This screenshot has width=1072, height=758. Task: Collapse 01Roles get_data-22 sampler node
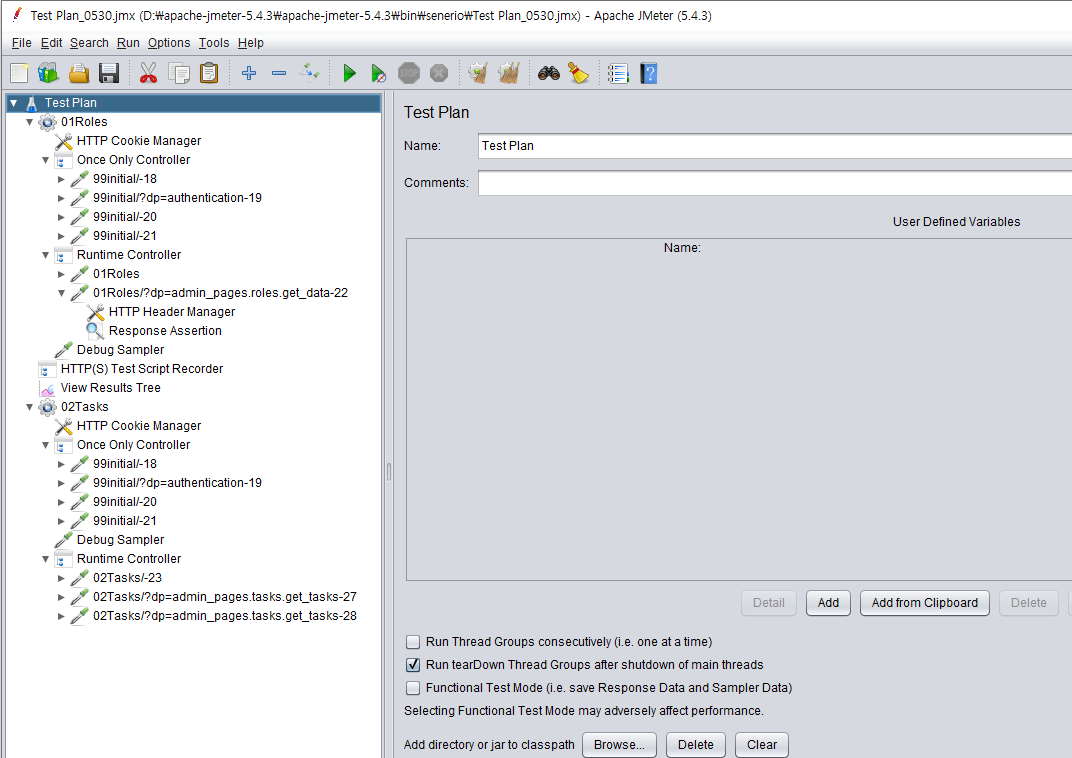point(62,293)
